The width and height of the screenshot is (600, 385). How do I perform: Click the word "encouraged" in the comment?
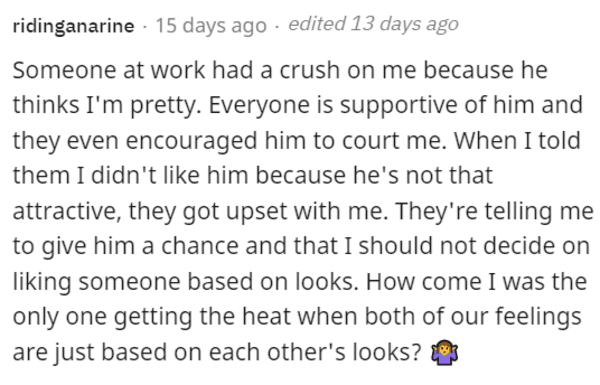pos(191,141)
